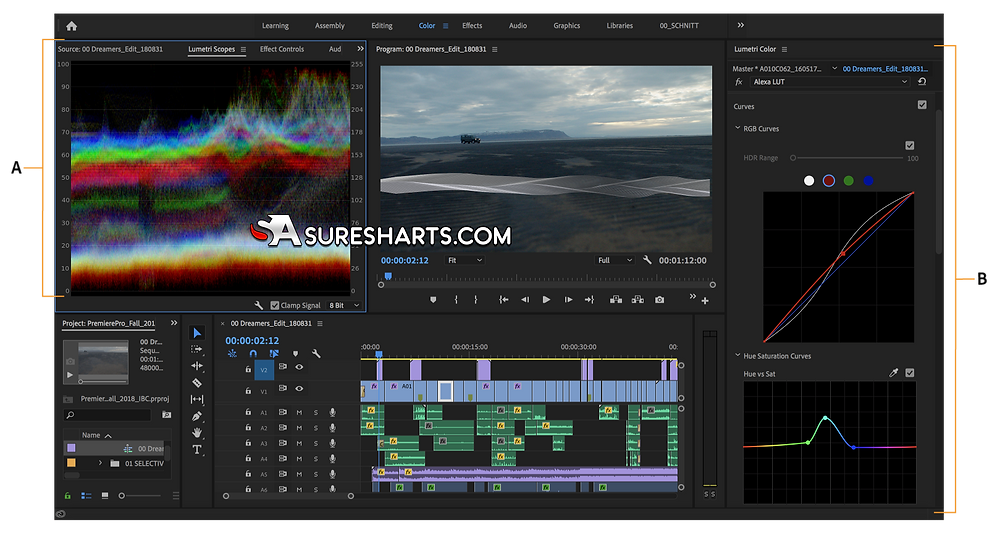The height and width of the screenshot is (533, 1000).
Task: Expand the 01 SELECTIV bin
Action: [100, 463]
